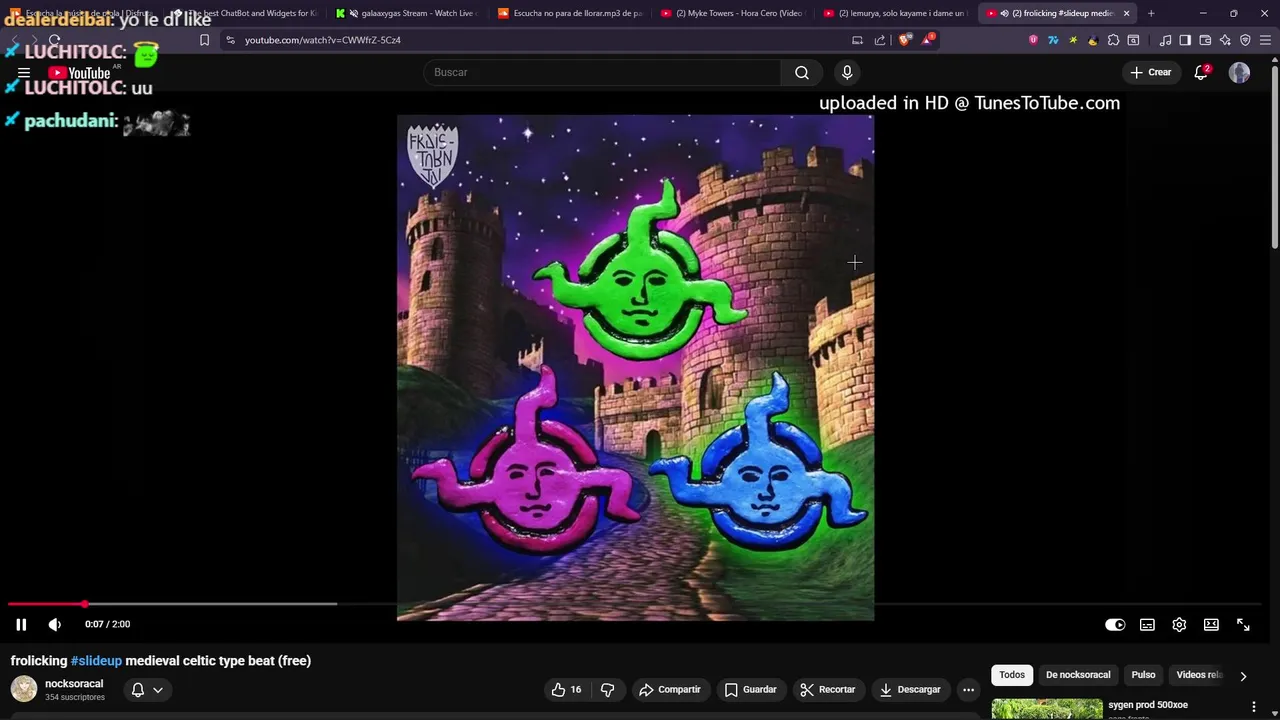The height and width of the screenshot is (720, 1280).
Task: Go to the YouTube home logo
Action: [79, 73]
